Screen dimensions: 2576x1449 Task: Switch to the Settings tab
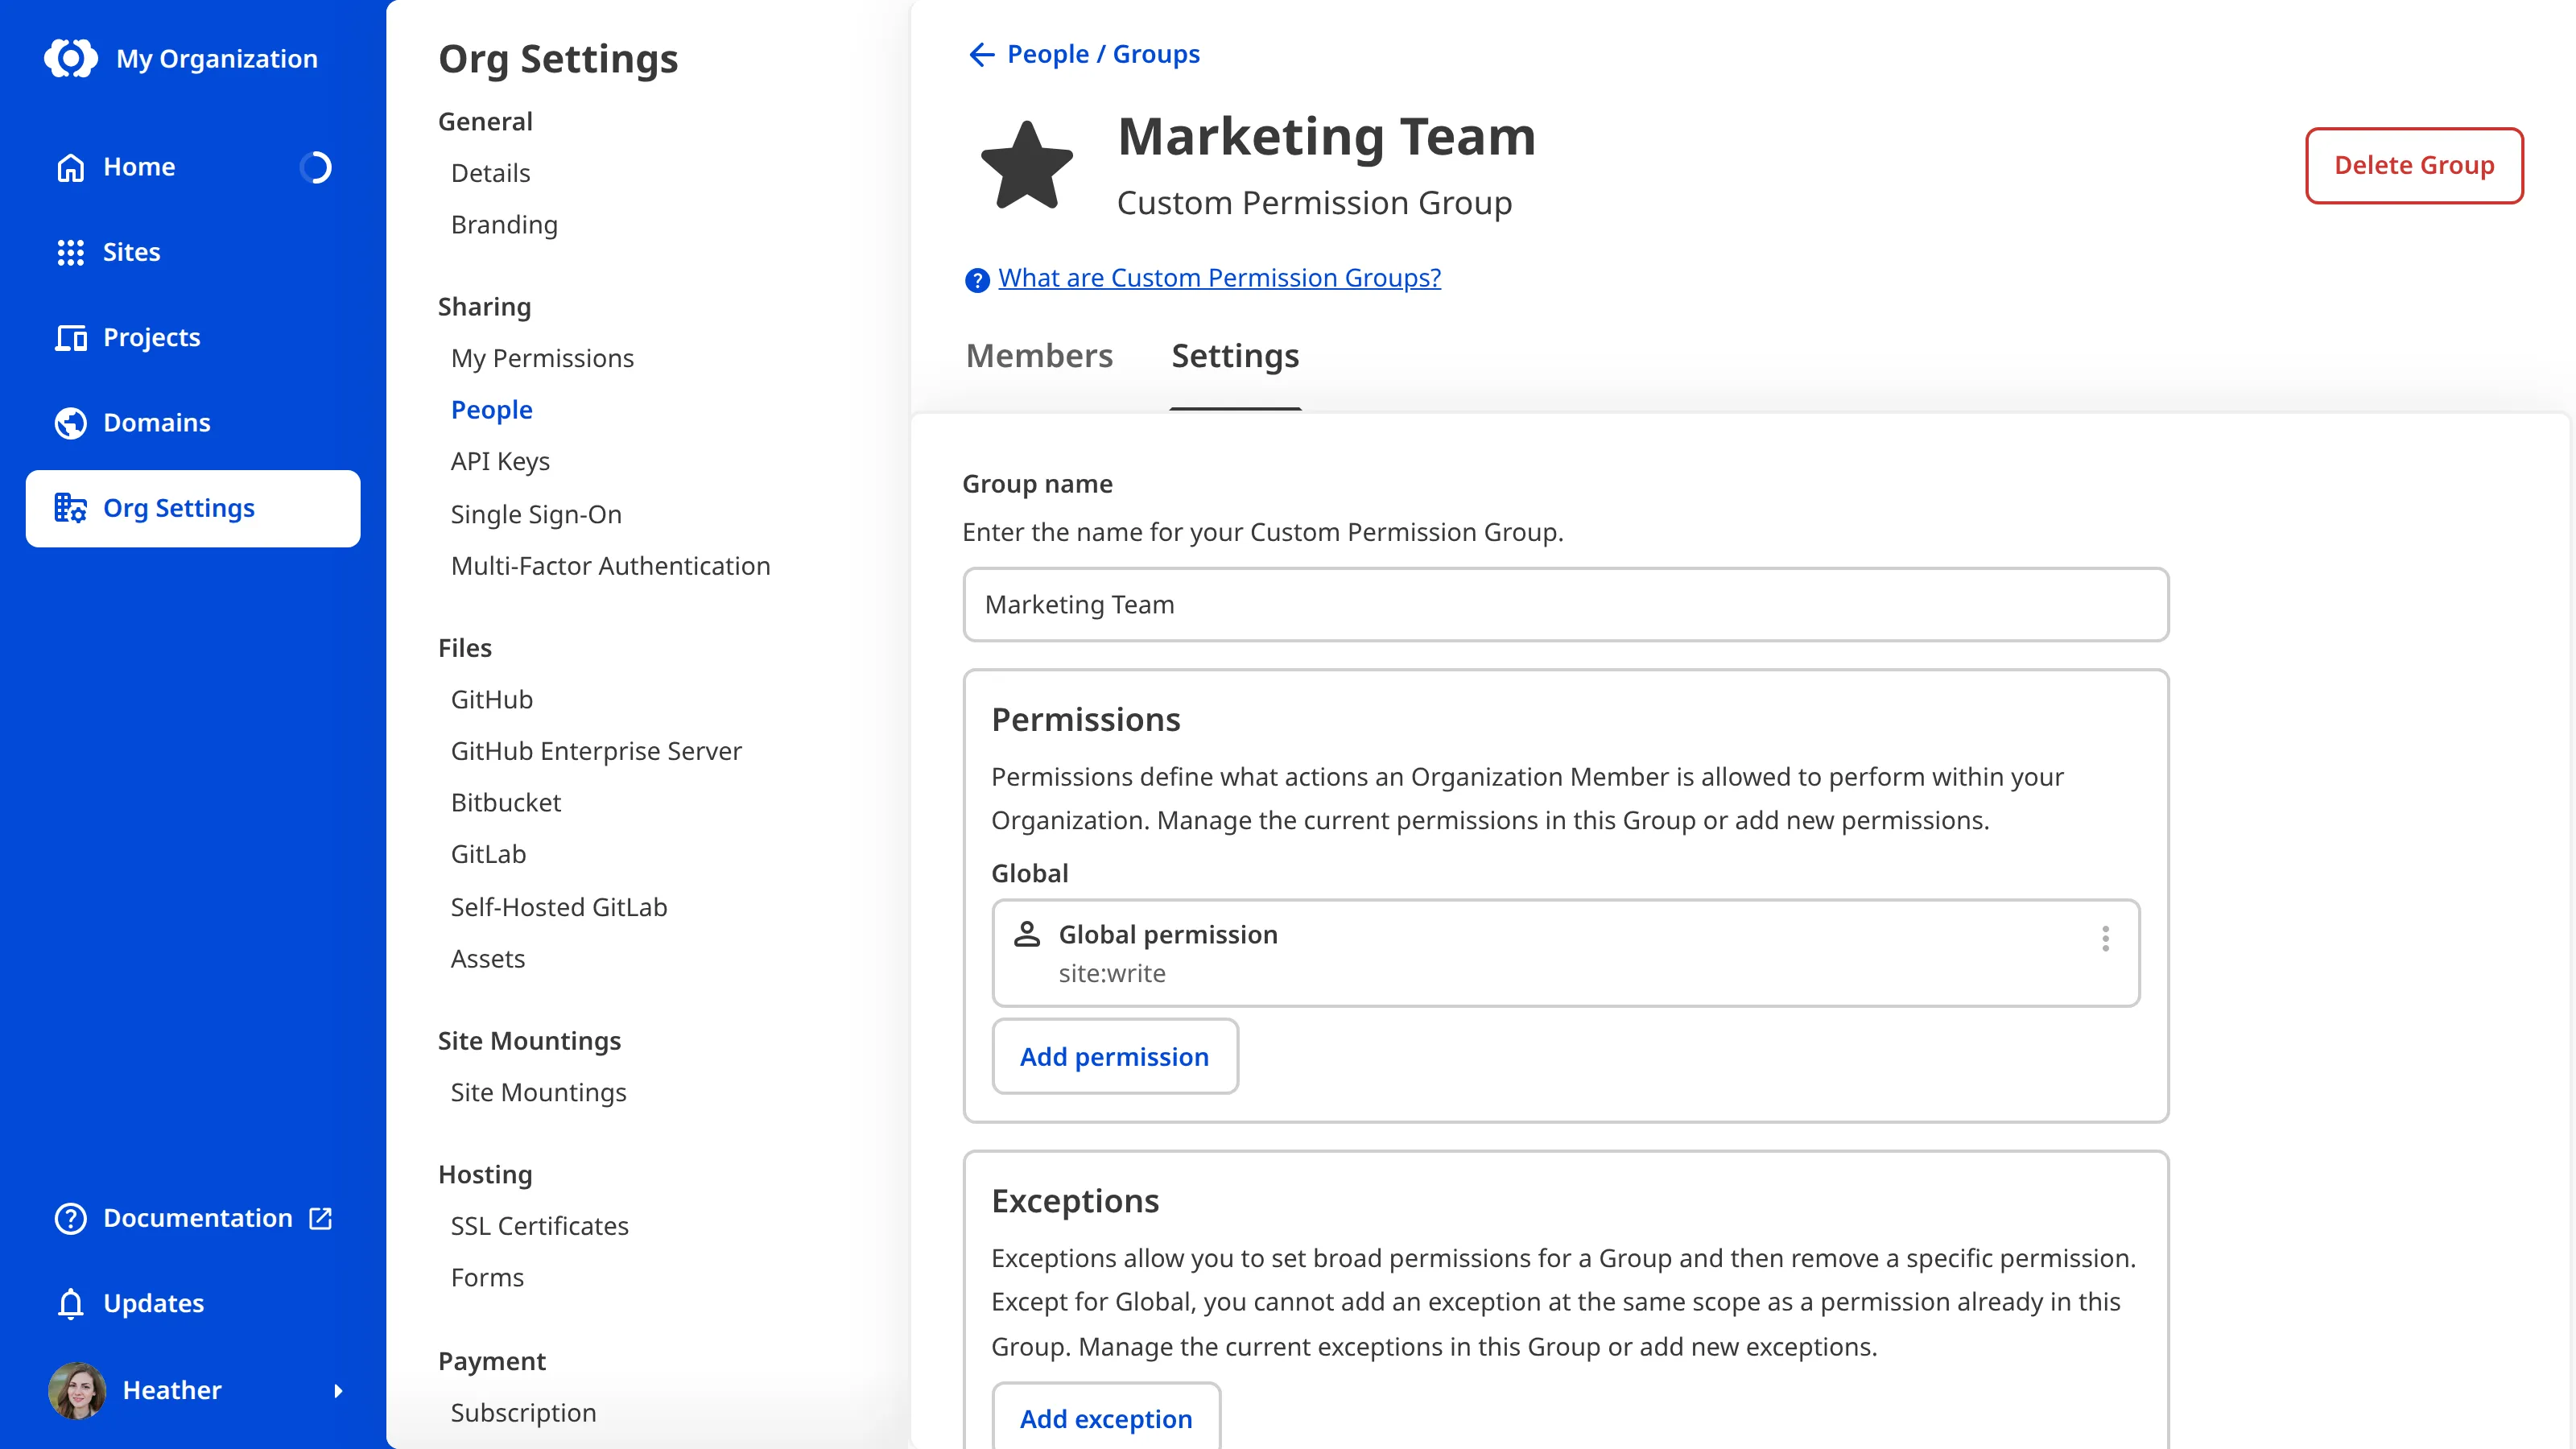click(x=1235, y=356)
